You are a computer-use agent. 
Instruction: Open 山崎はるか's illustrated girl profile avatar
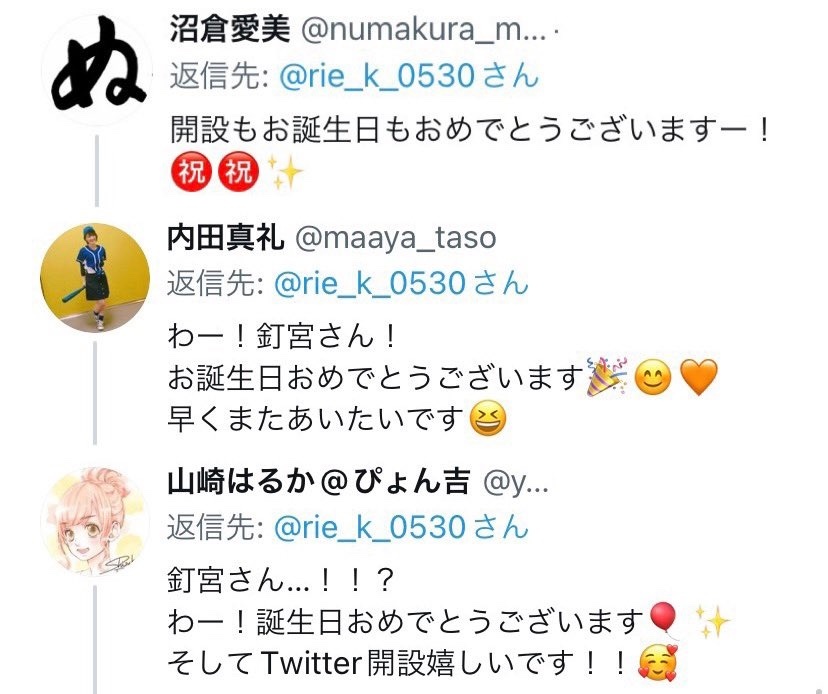coord(95,522)
